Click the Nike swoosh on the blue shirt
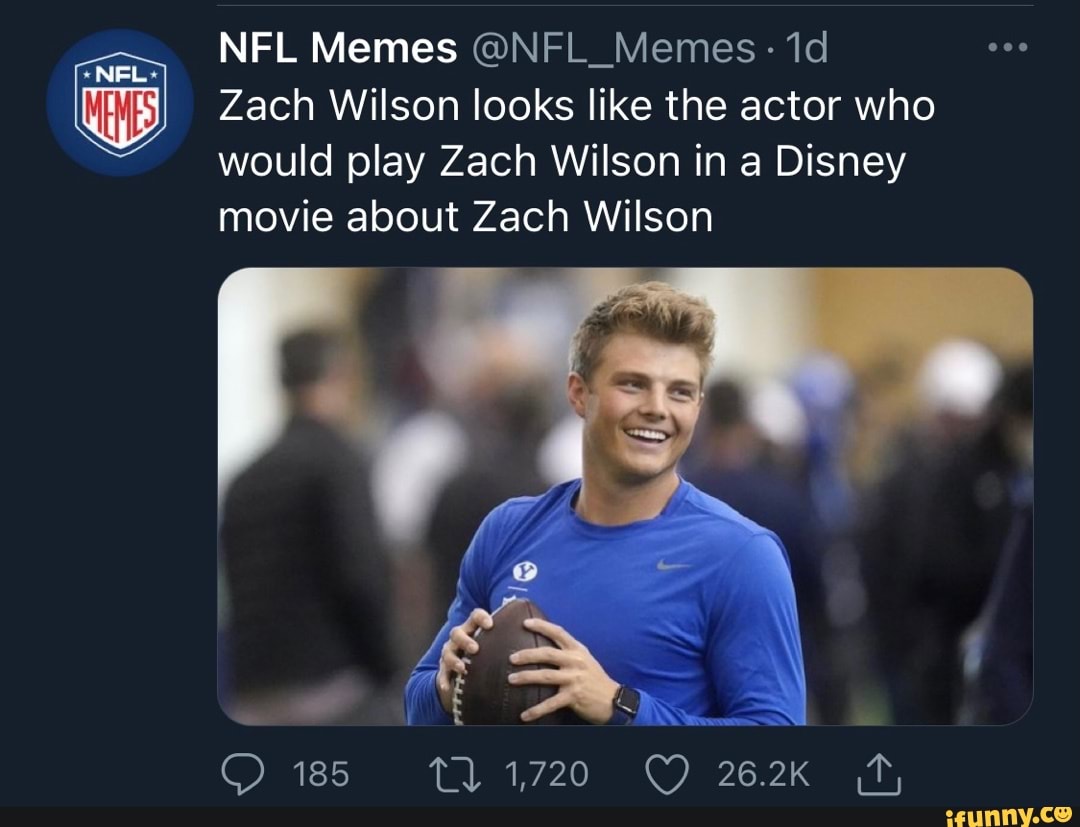Viewport: 1080px width, 827px height. pos(674,566)
